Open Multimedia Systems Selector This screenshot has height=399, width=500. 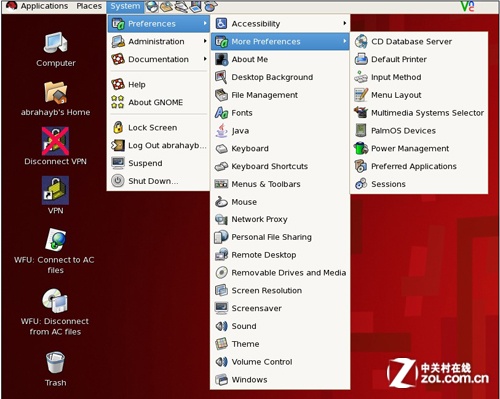pyautogui.click(x=419, y=113)
